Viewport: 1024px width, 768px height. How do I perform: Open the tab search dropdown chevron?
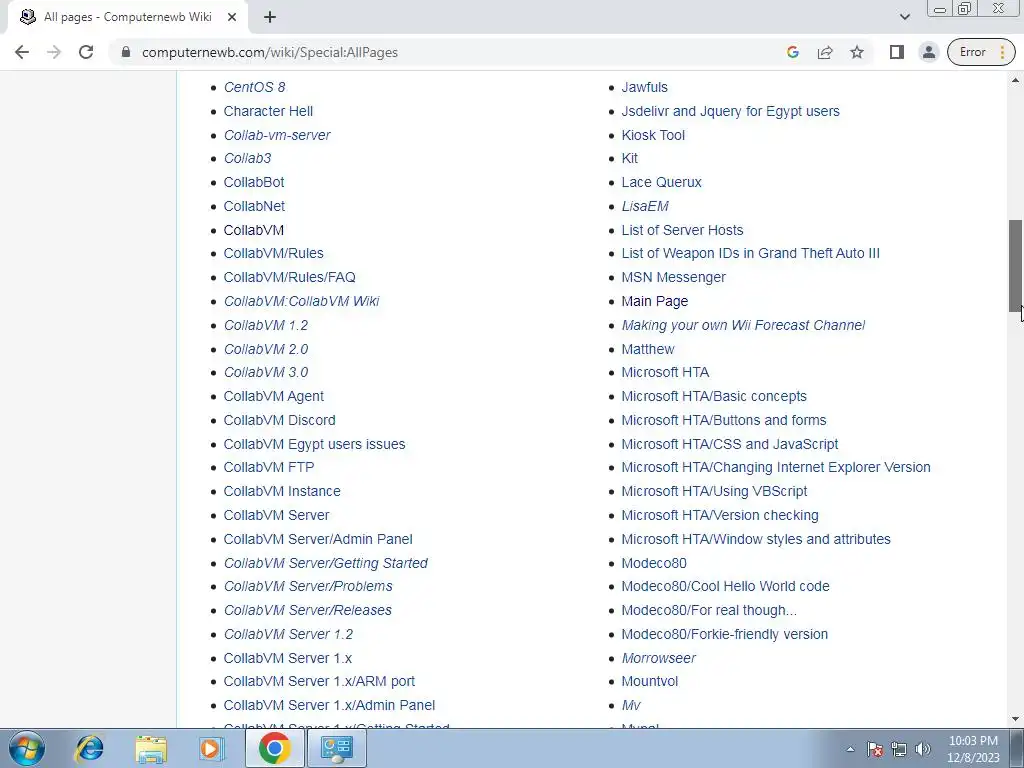click(904, 17)
